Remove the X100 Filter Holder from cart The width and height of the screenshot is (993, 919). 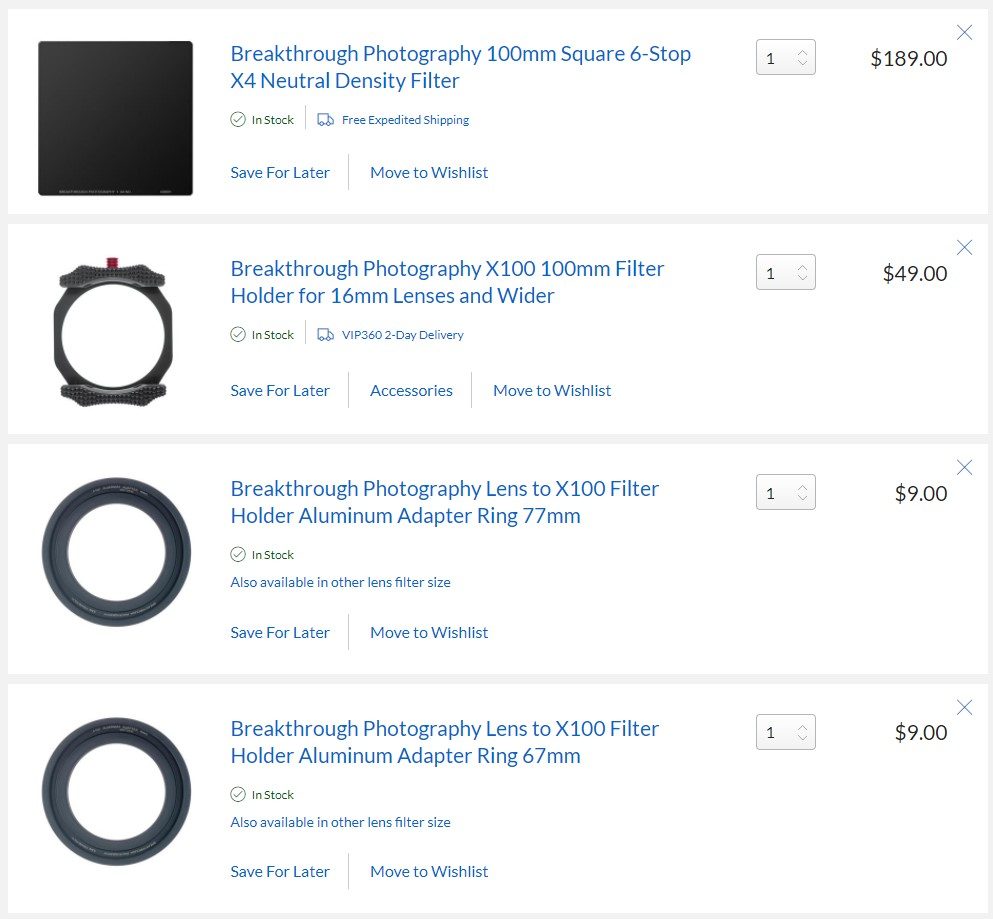coord(964,247)
